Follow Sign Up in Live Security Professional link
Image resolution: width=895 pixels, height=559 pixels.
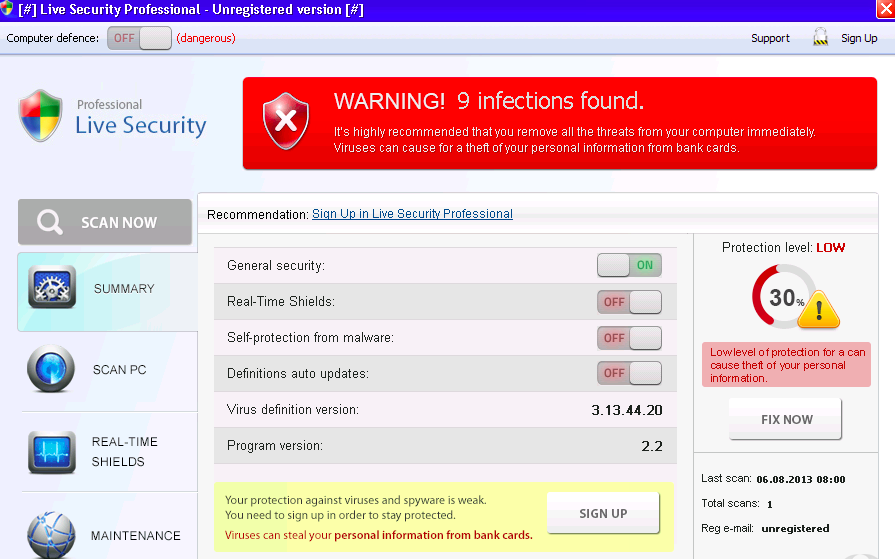tap(412, 214)
